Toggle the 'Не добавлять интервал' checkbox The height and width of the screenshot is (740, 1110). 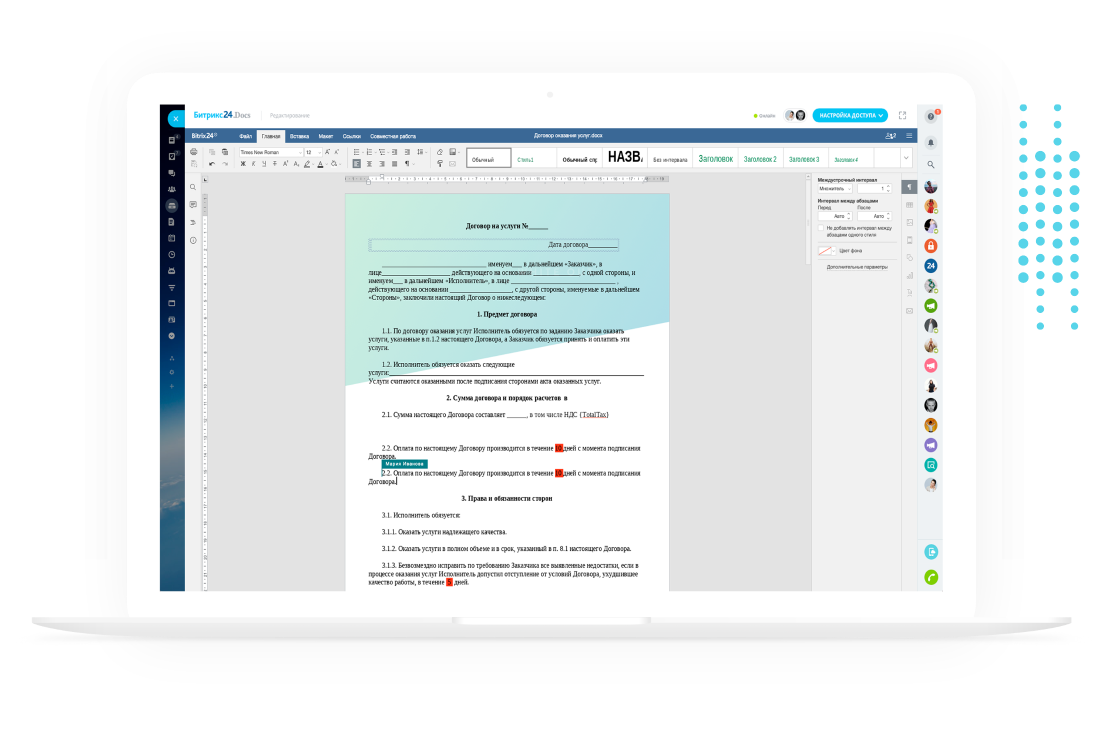click(x=821, y=228)
